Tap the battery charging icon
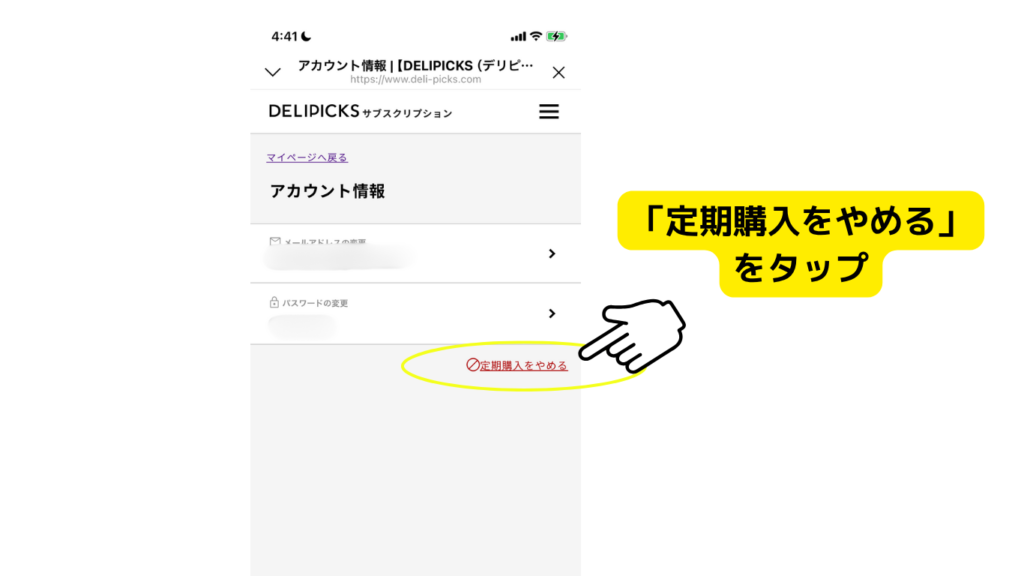The width and height of the screenshot is (1024, 576). (x=556, y=36)
